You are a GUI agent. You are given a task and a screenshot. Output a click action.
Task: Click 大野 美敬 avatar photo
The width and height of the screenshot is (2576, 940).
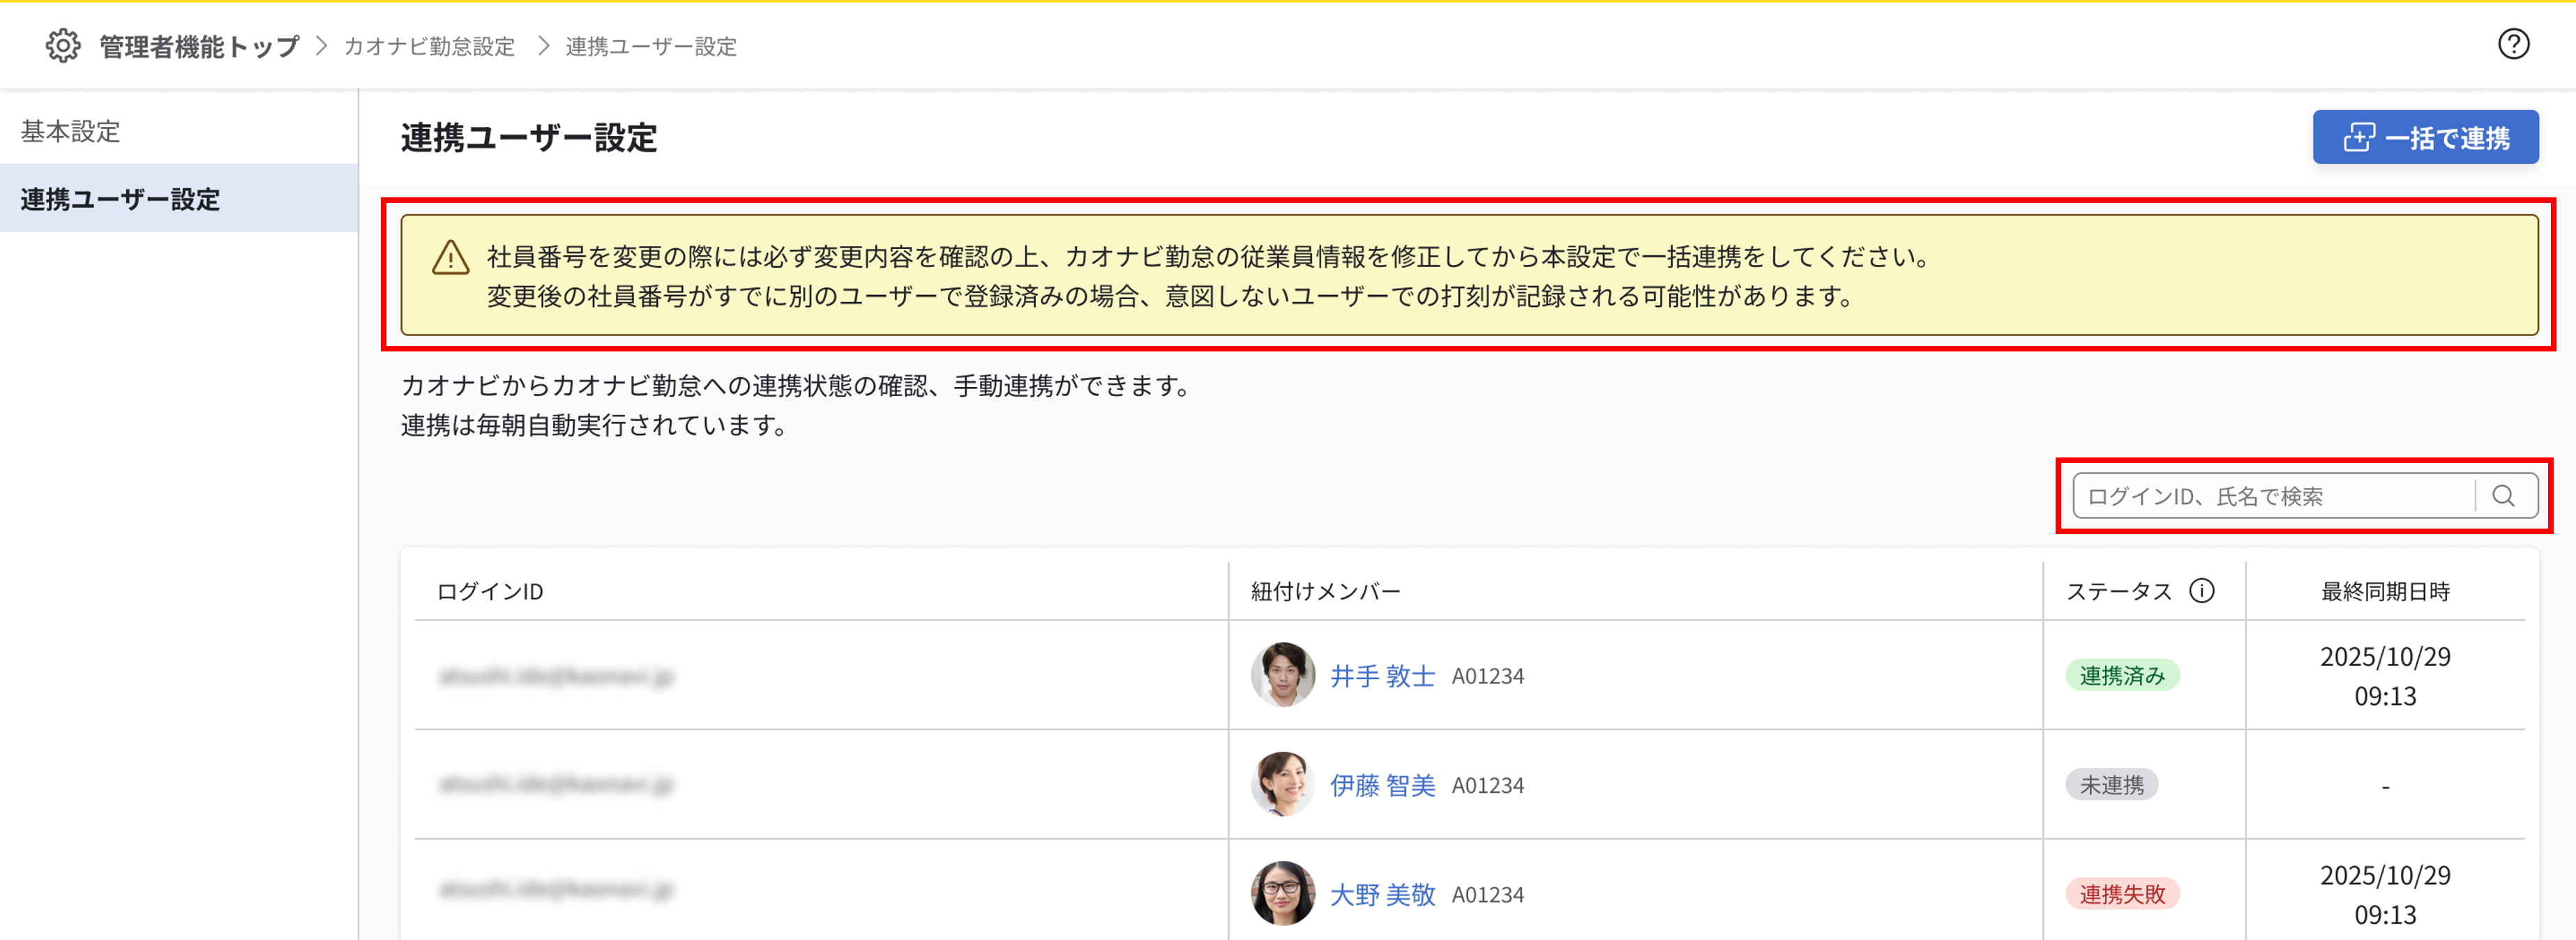click(1282, 893)
